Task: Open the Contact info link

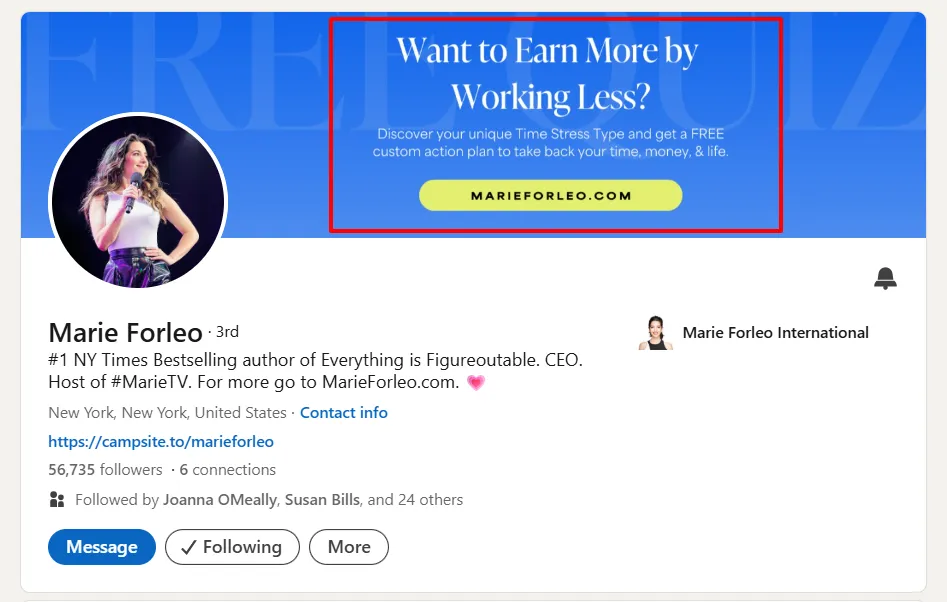Action: (343, 413)
